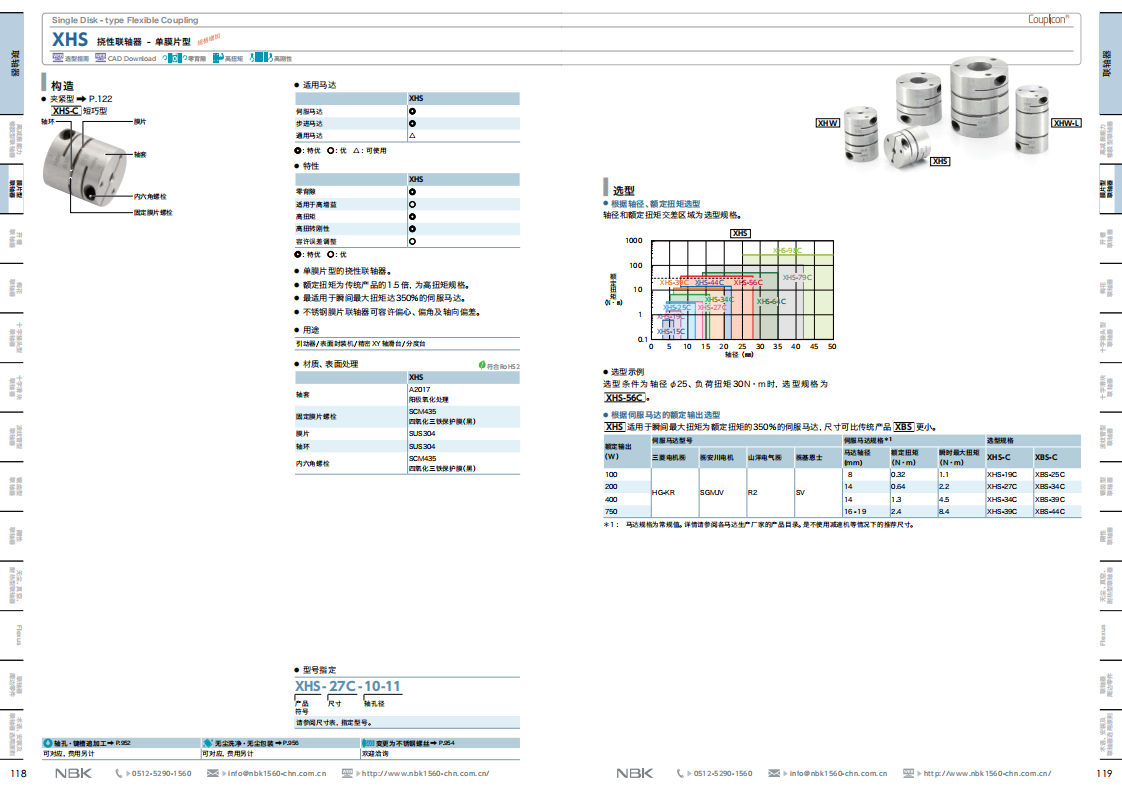1122x793 pixels.
Task: Open the CAD Download link
Action: coord(132,59)
